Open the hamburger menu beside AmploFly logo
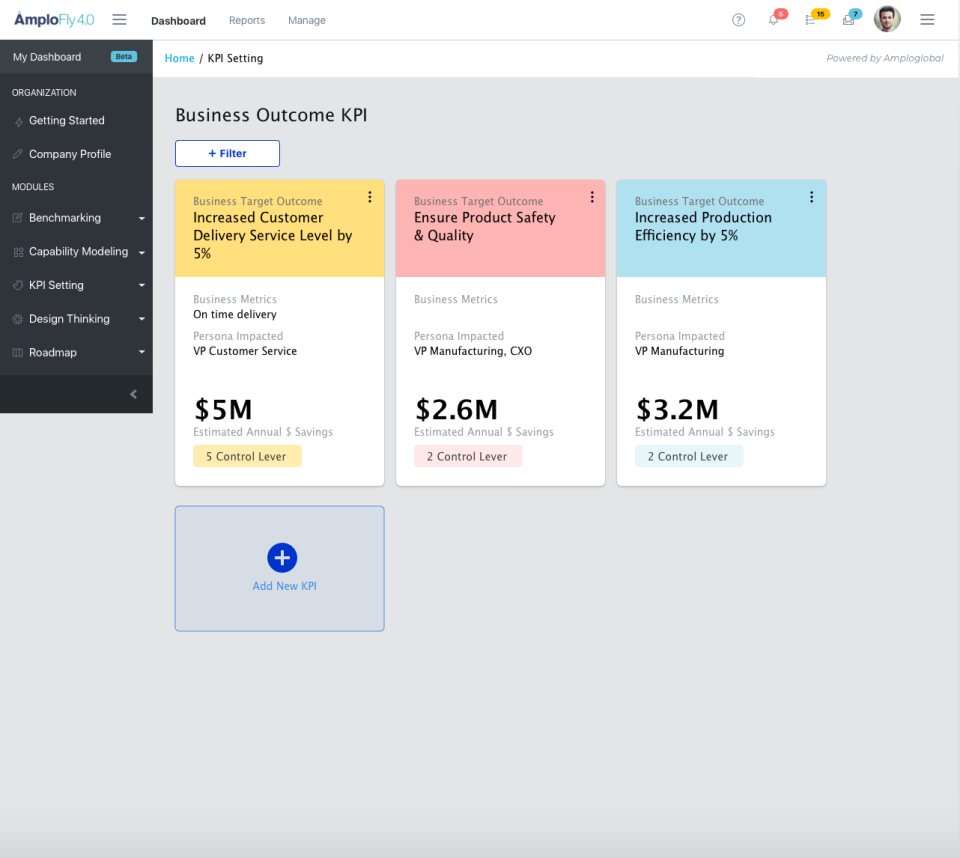Image resolution: width=960 pixels, height=858 pixels. tap(119, 19)
